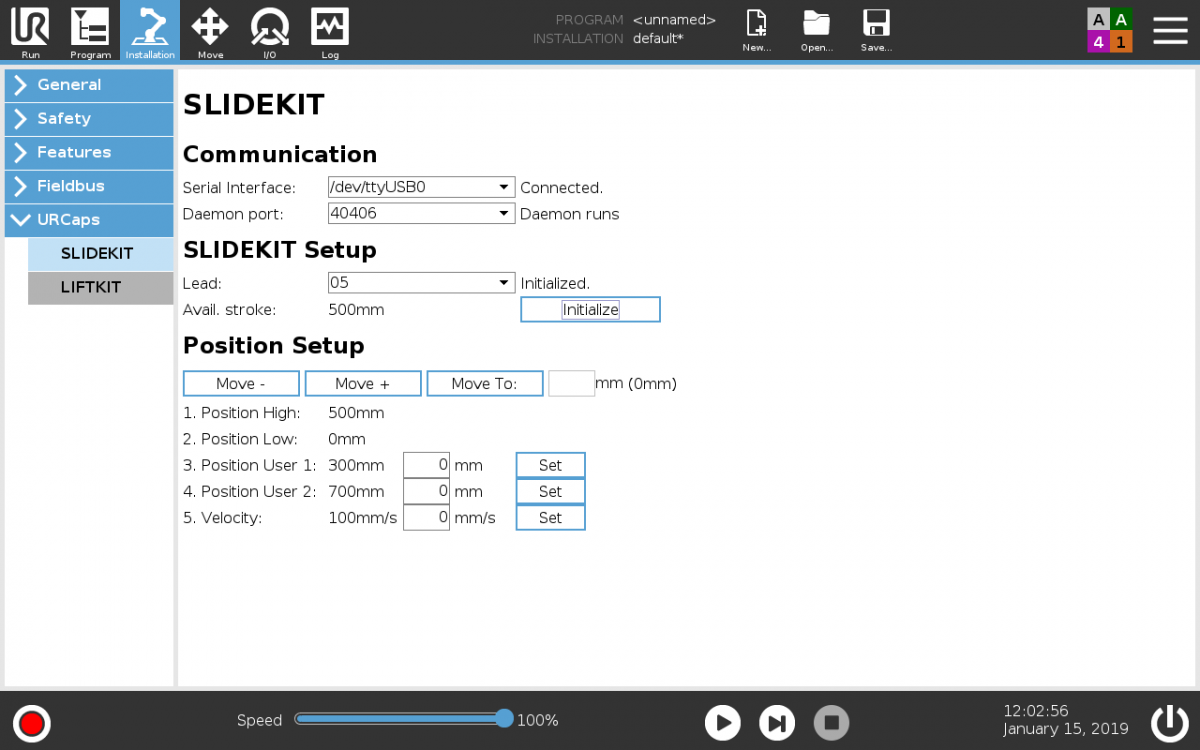This screenshot has height=750, width=1200.
Task: Click the 'Initialized.' status text
Action: [555, 284]
